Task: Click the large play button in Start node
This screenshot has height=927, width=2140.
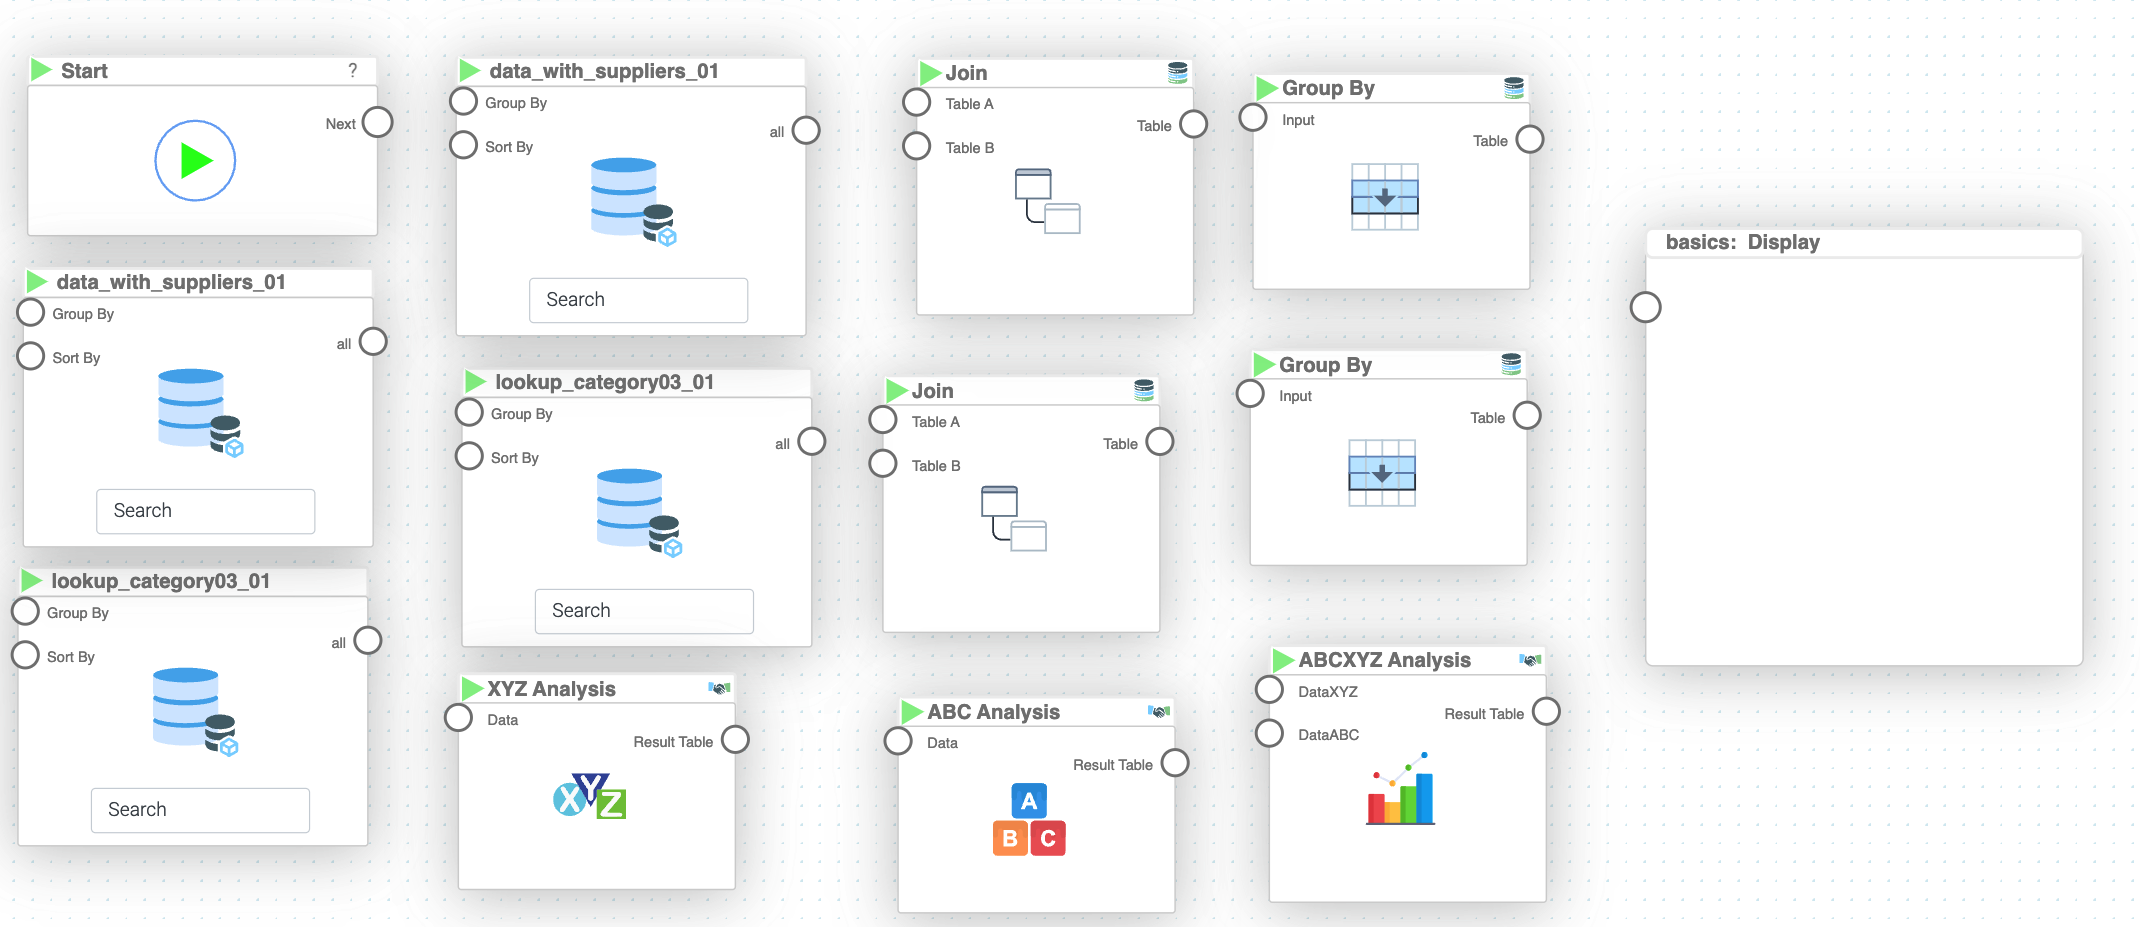Action: click(x=195, y=161)
